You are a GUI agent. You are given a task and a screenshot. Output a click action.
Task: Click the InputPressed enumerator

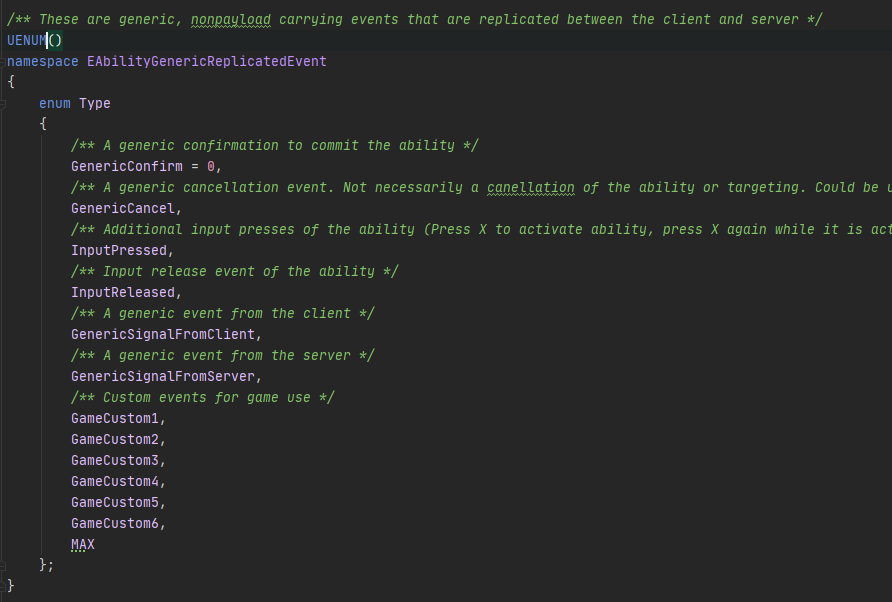[119, 250]
